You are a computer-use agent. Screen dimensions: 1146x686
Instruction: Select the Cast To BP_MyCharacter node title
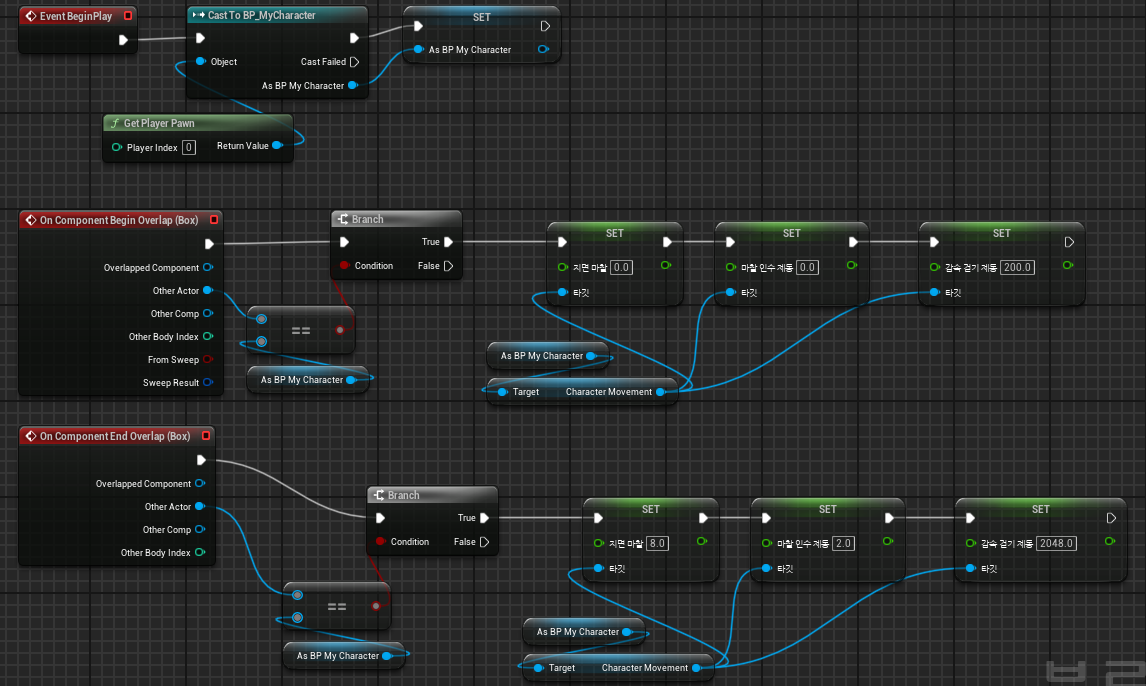tap(262, 15)
